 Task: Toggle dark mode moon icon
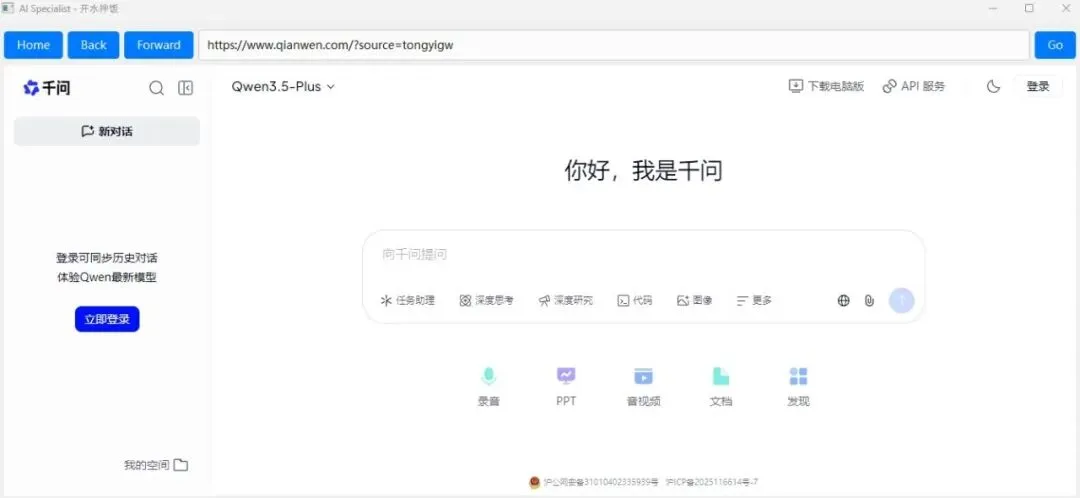(993, 87)
